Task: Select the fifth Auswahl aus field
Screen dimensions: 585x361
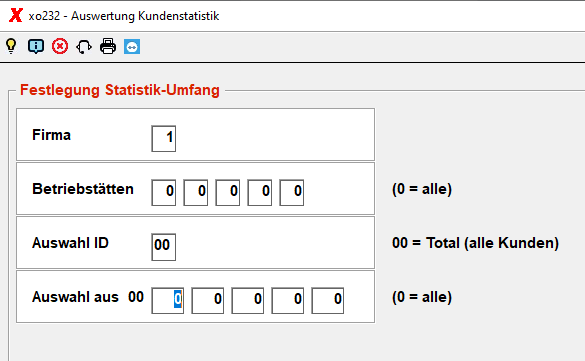Action: pyautogui.click(x=328, y=301)
